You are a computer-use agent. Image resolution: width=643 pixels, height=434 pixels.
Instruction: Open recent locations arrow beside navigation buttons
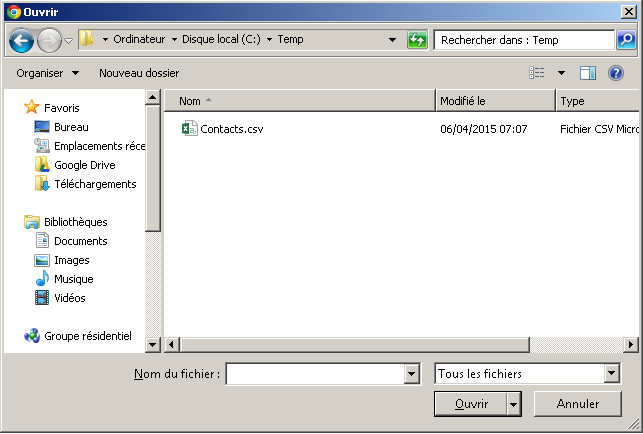click(68, 41)
